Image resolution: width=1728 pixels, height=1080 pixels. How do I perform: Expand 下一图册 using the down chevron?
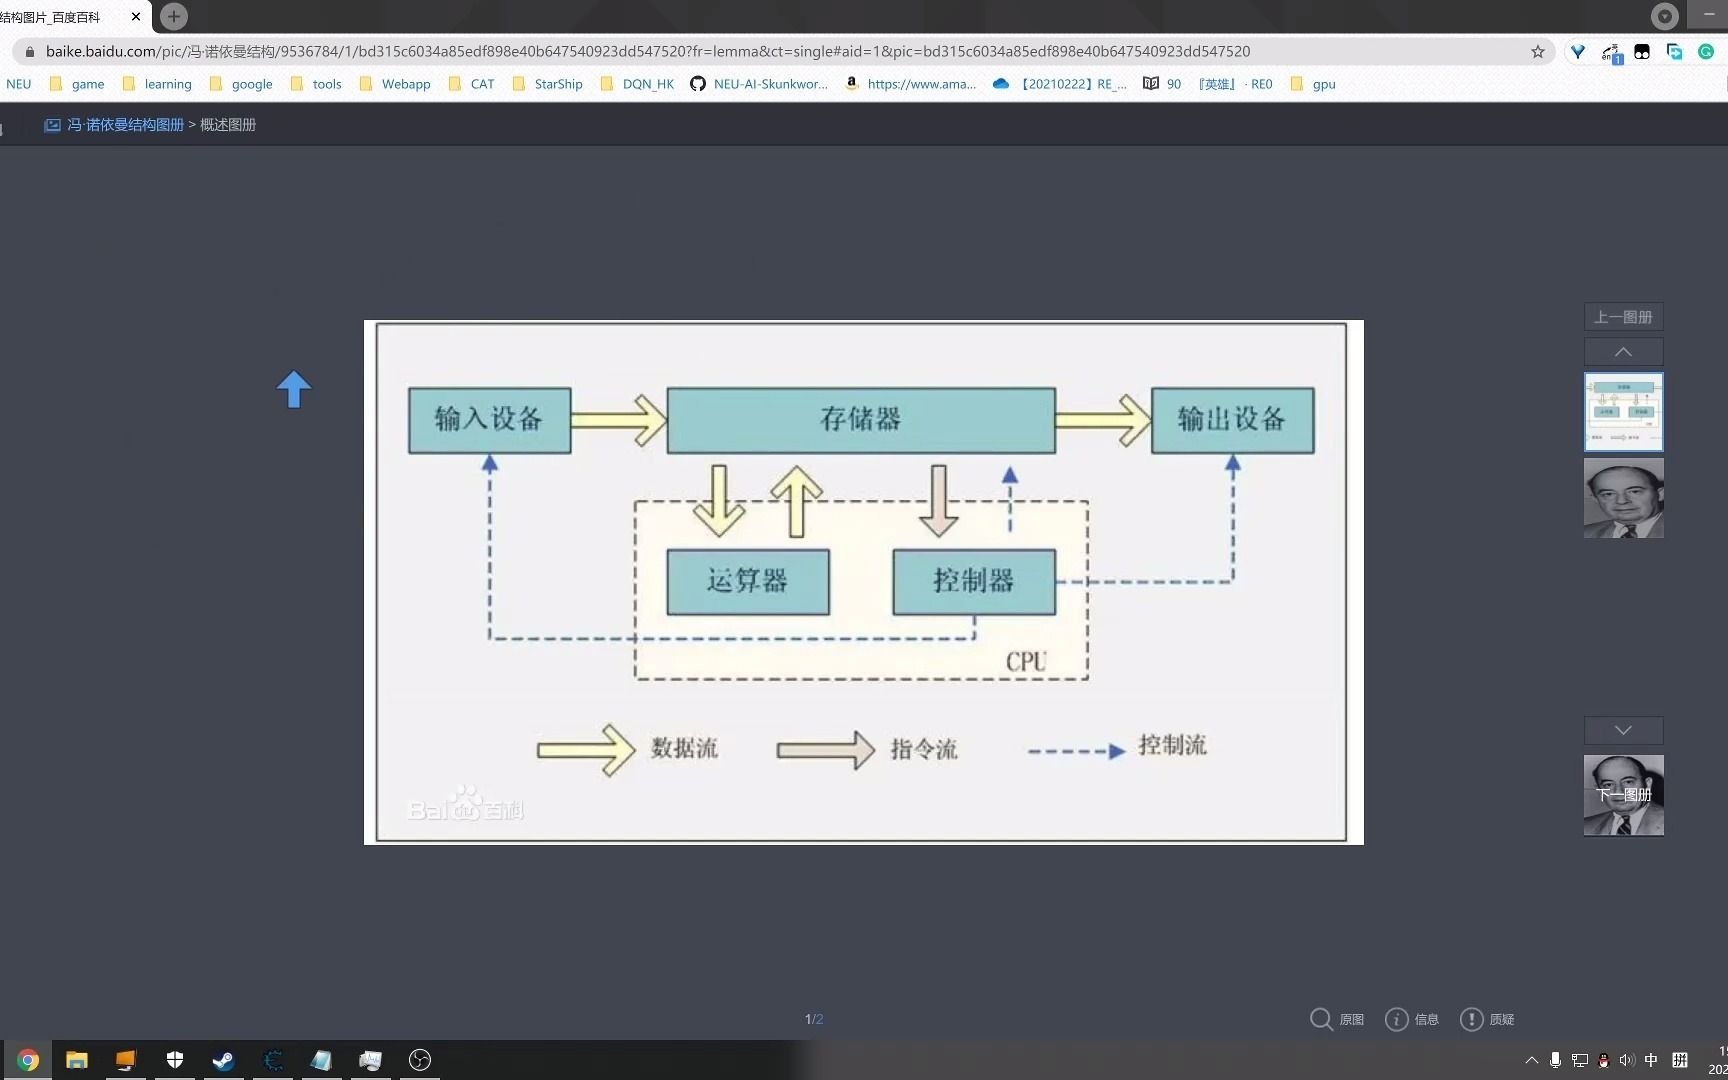[1622, 730]
